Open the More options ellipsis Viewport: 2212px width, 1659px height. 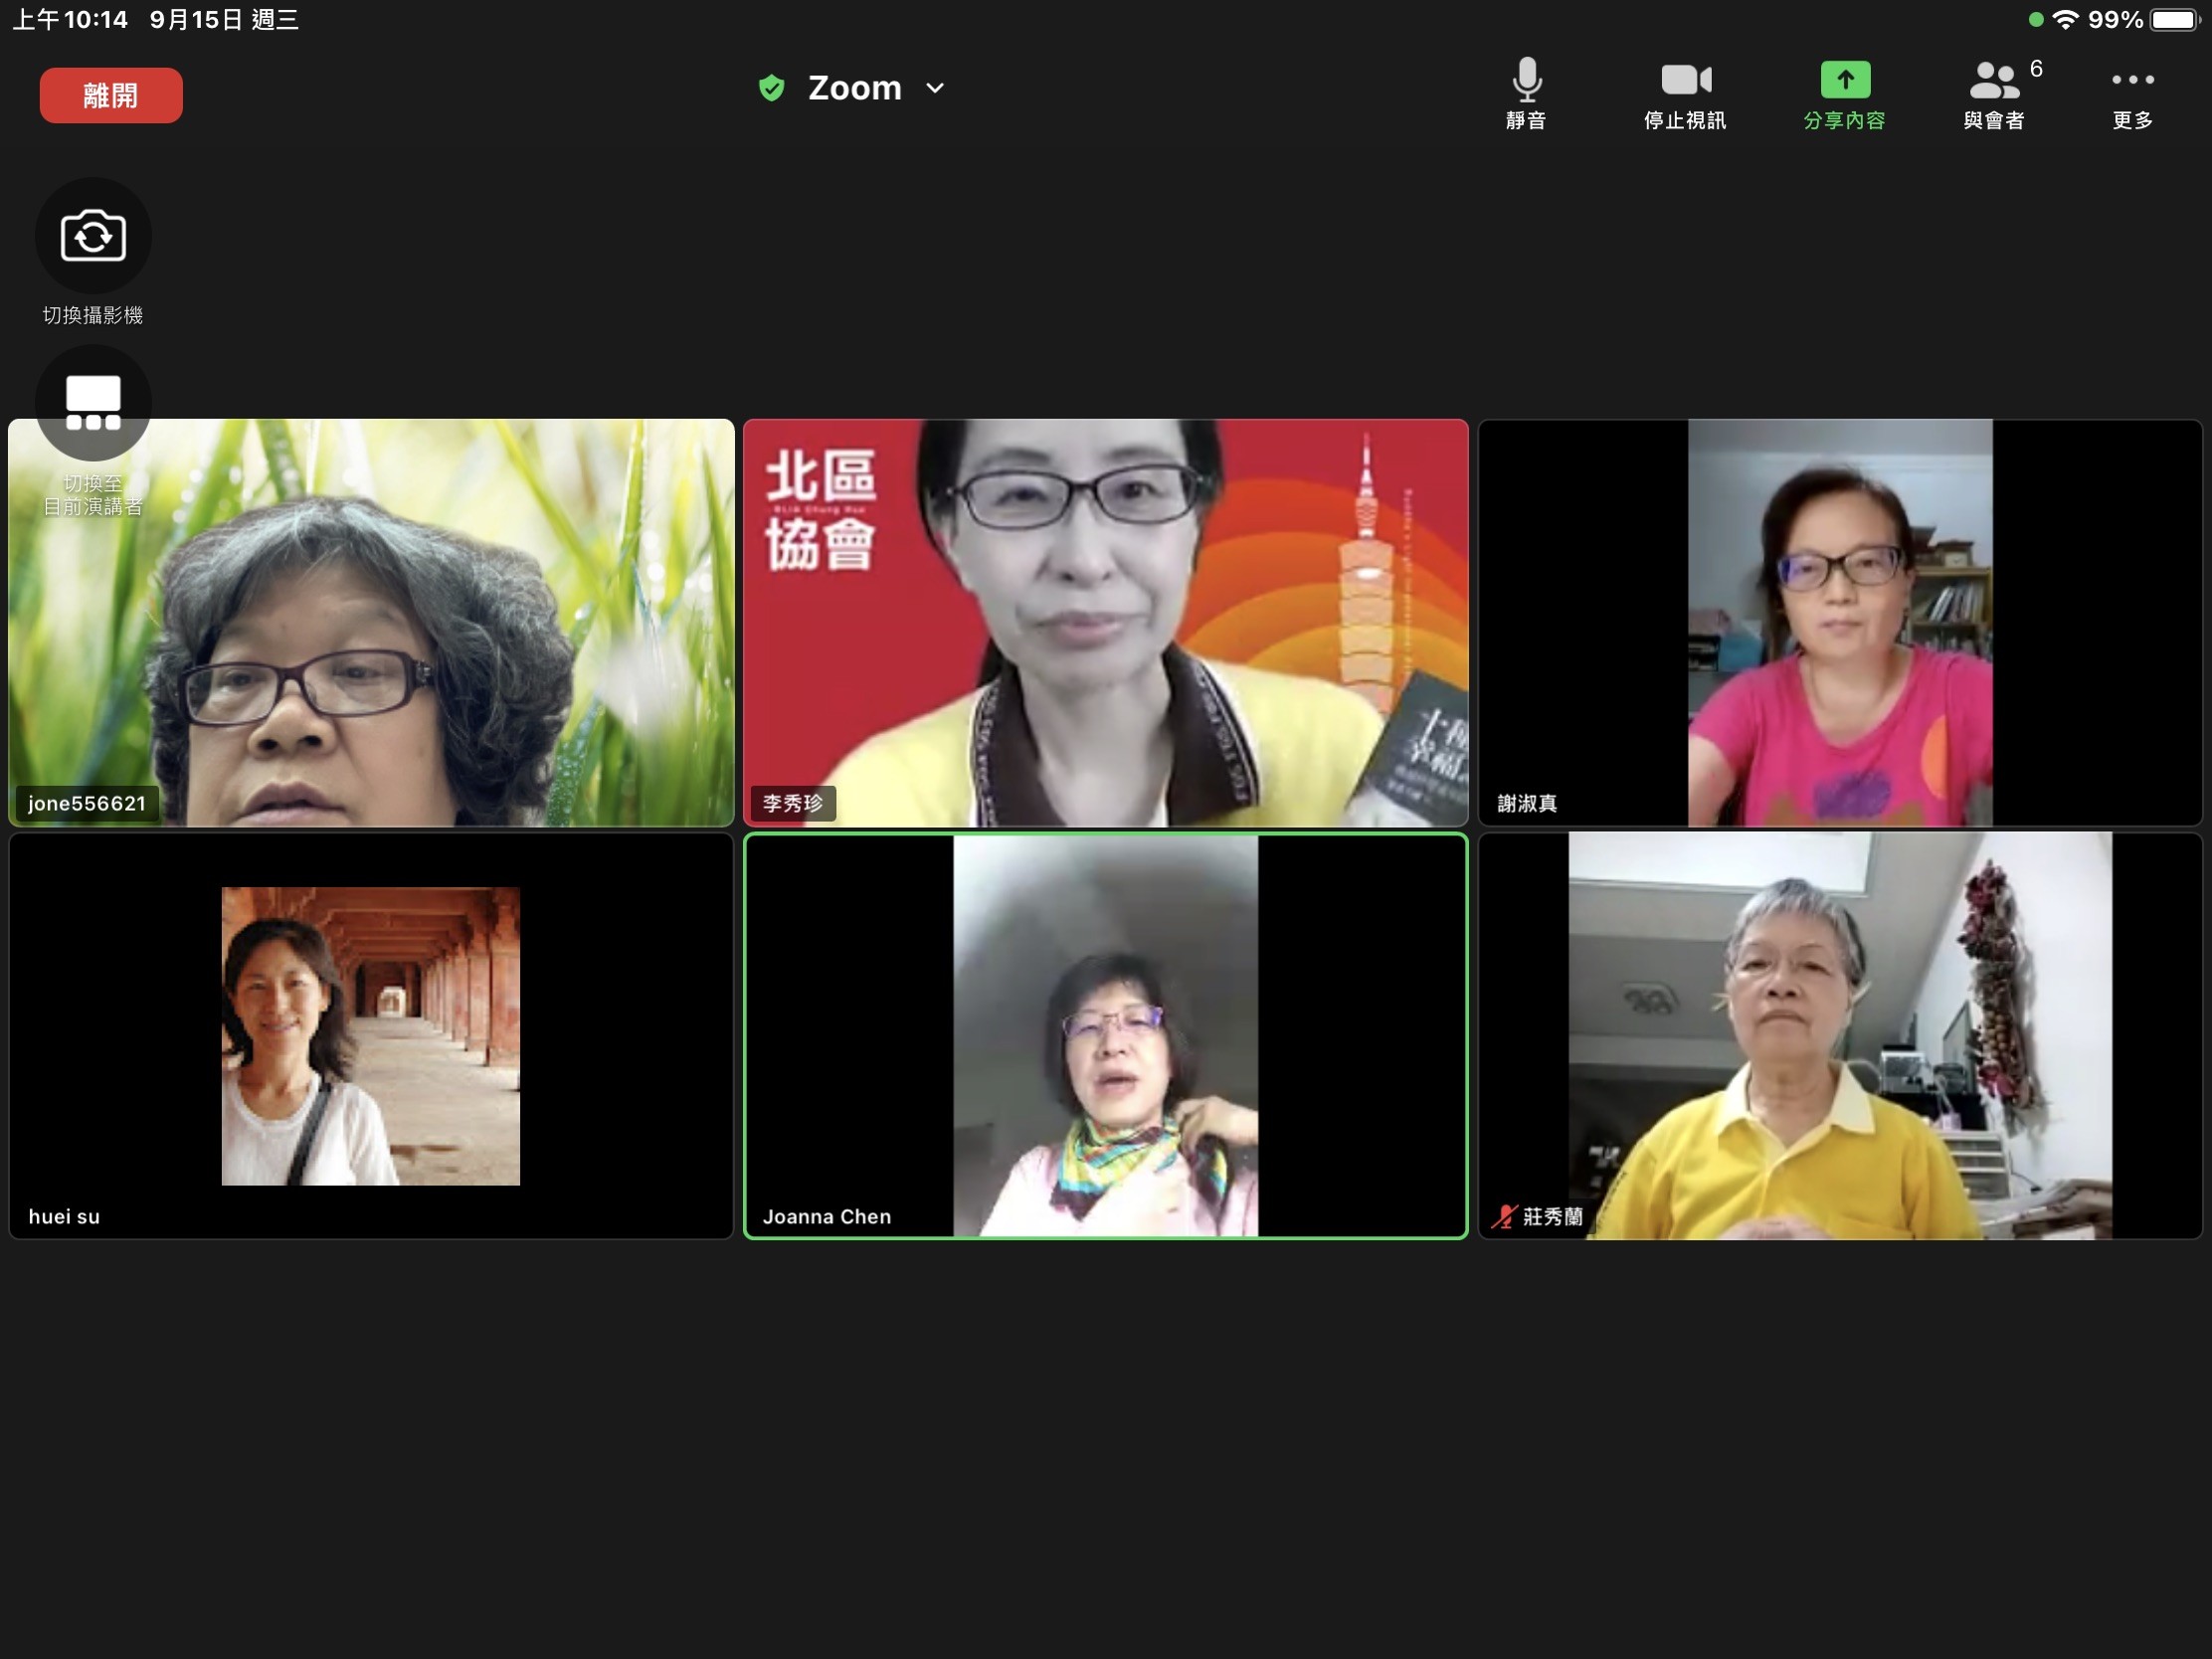point(2132,80)
